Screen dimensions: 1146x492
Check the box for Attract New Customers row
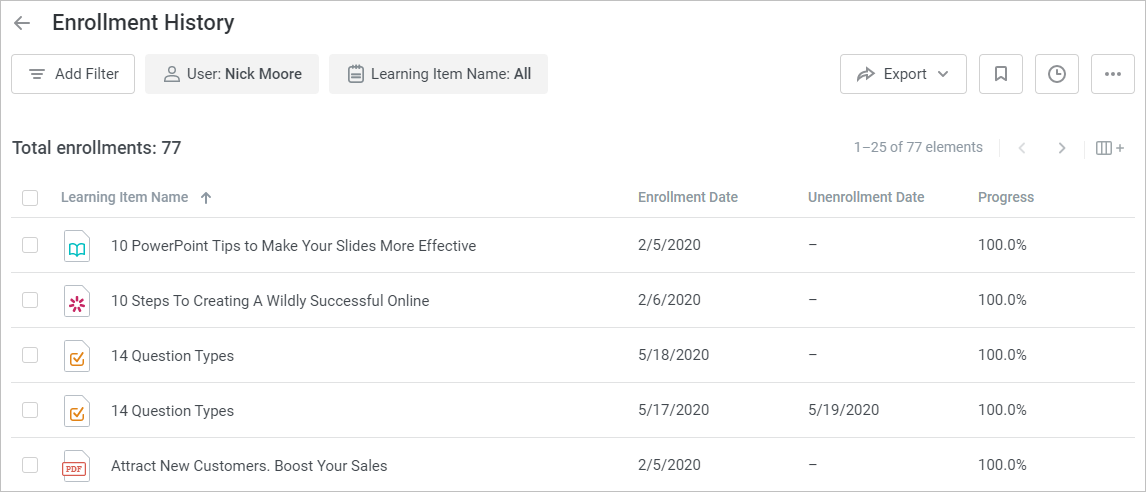click(x=30, y=464)
